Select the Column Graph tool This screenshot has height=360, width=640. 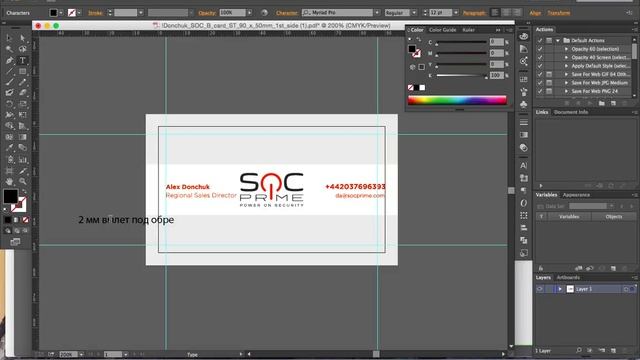pos(22,160)
